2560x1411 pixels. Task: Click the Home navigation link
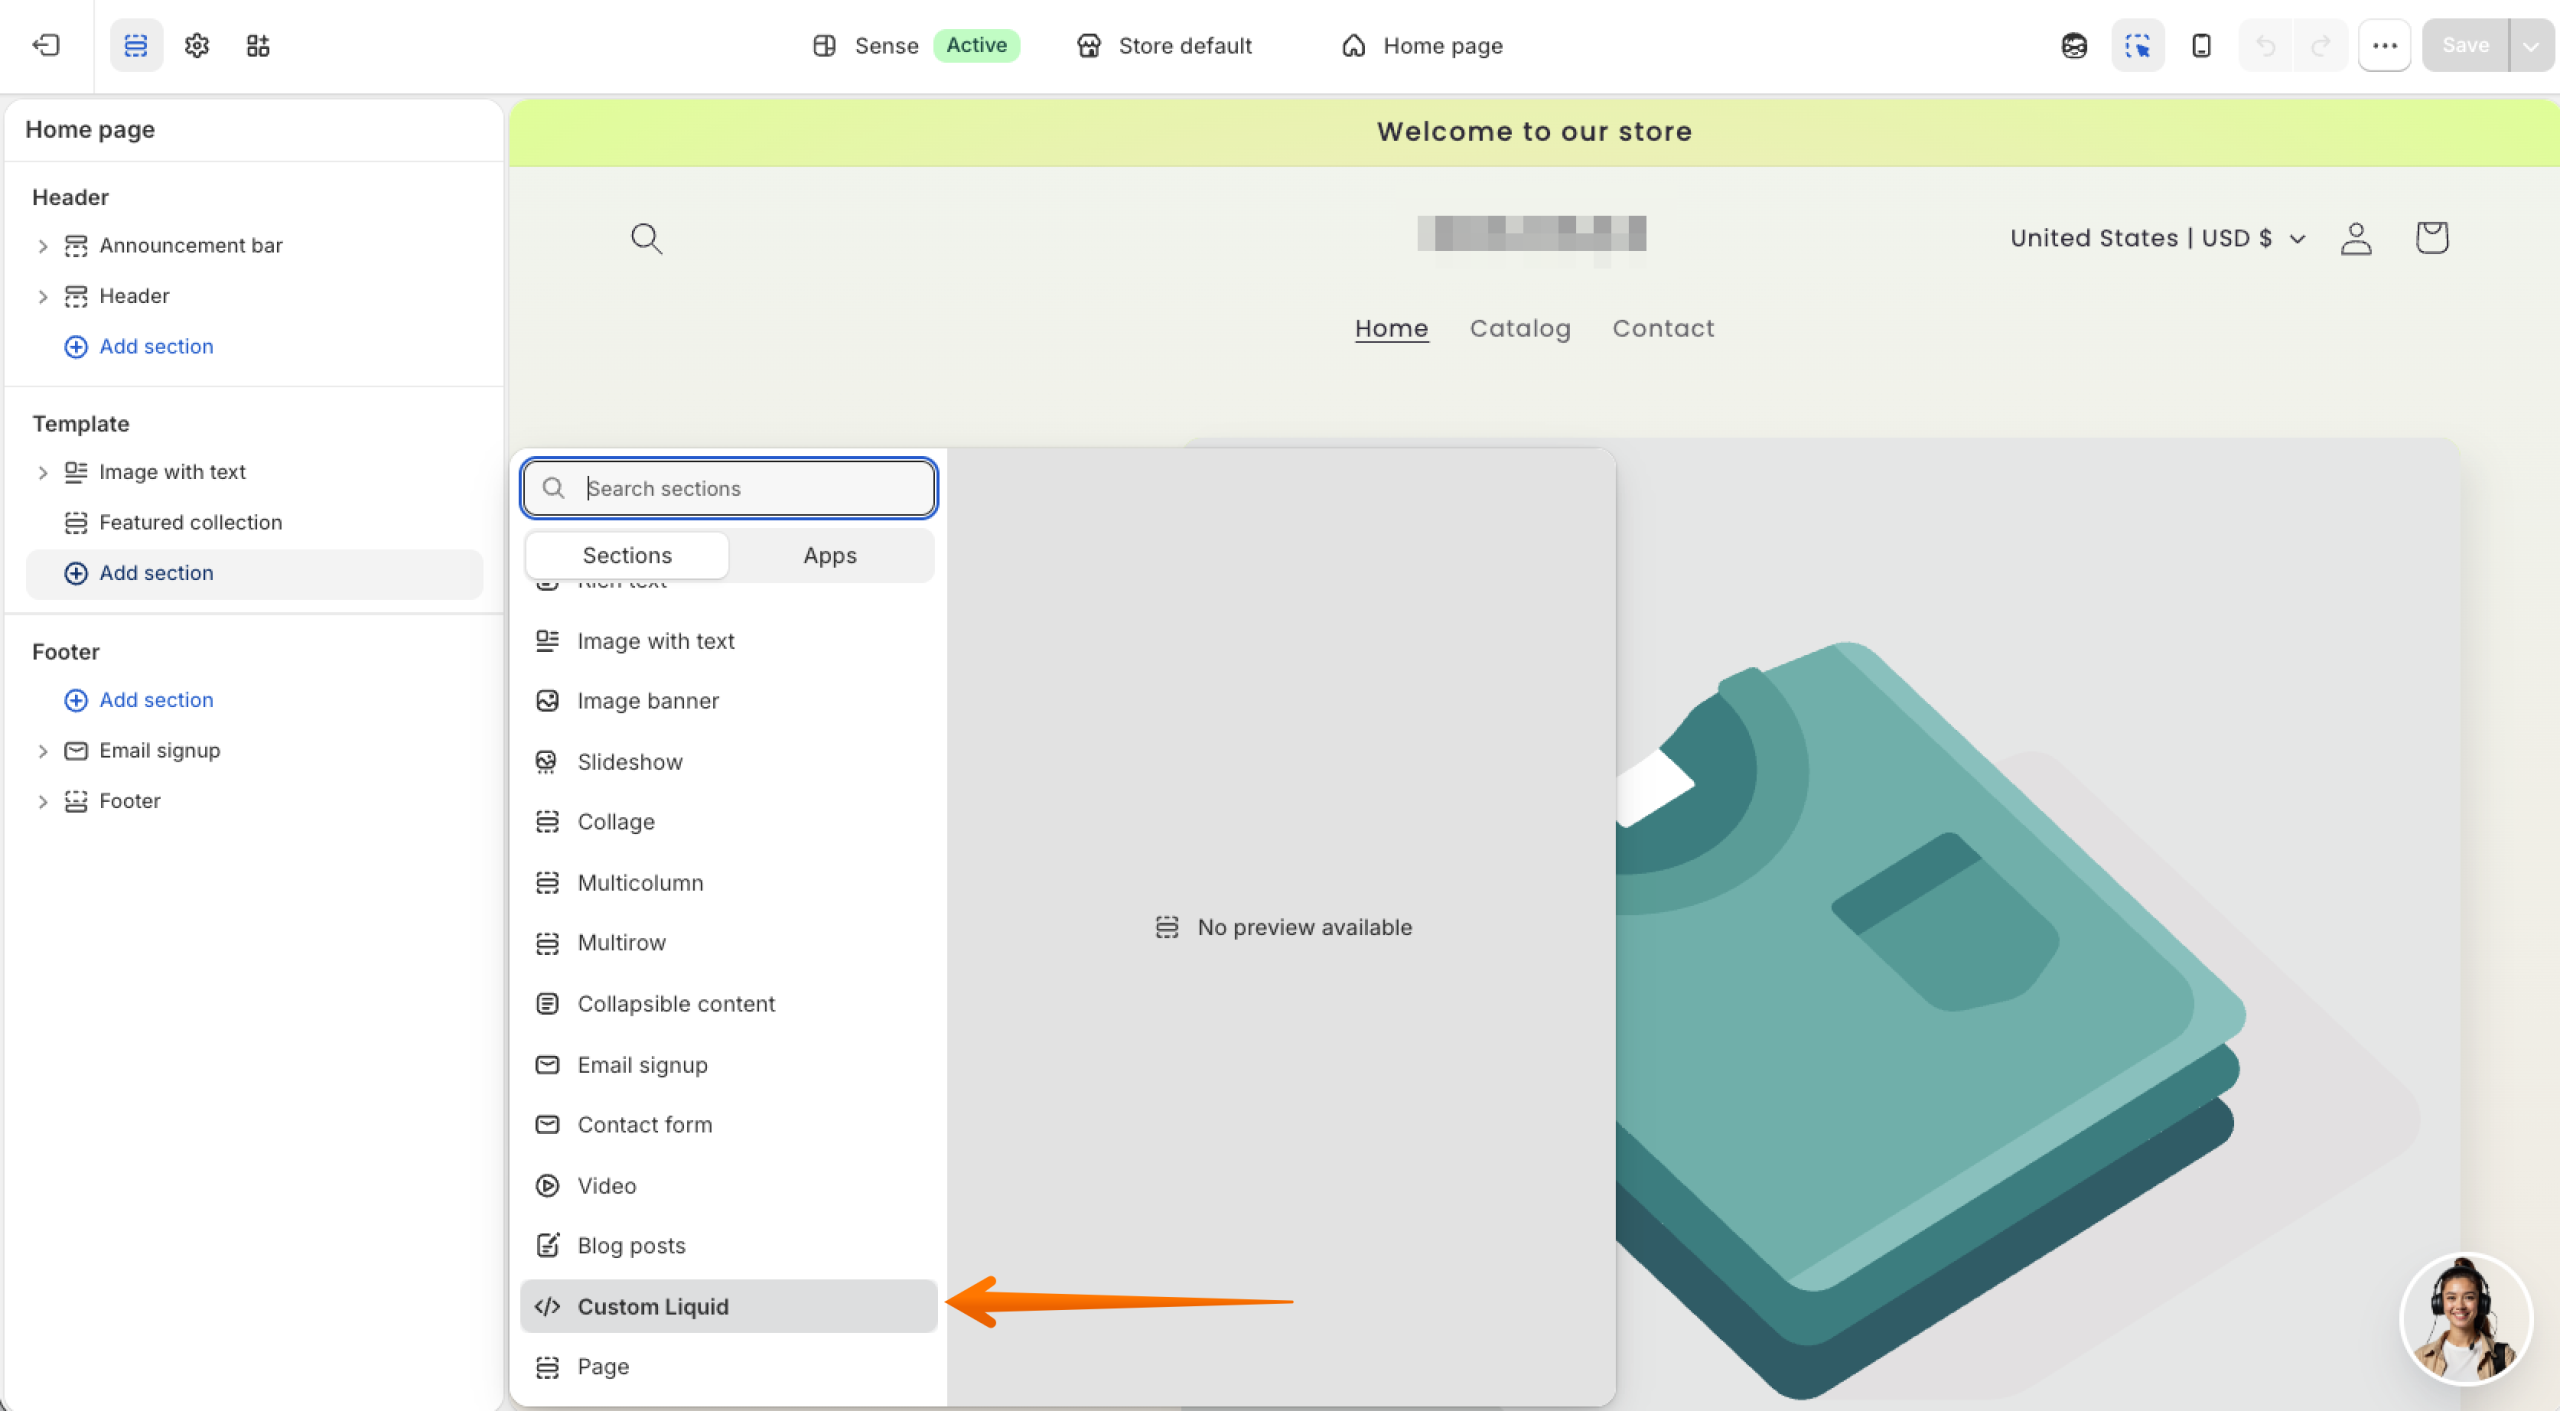click(x=1391, y=328)
